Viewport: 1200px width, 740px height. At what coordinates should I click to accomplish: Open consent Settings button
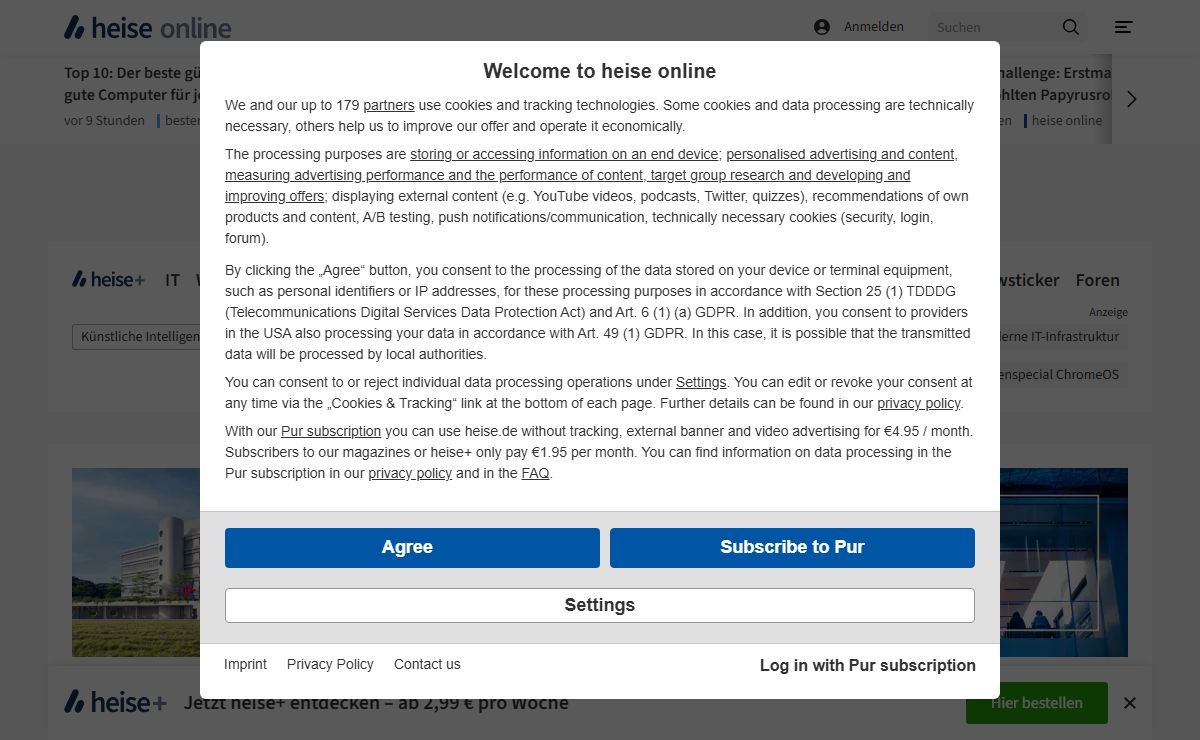pos(600,605)
